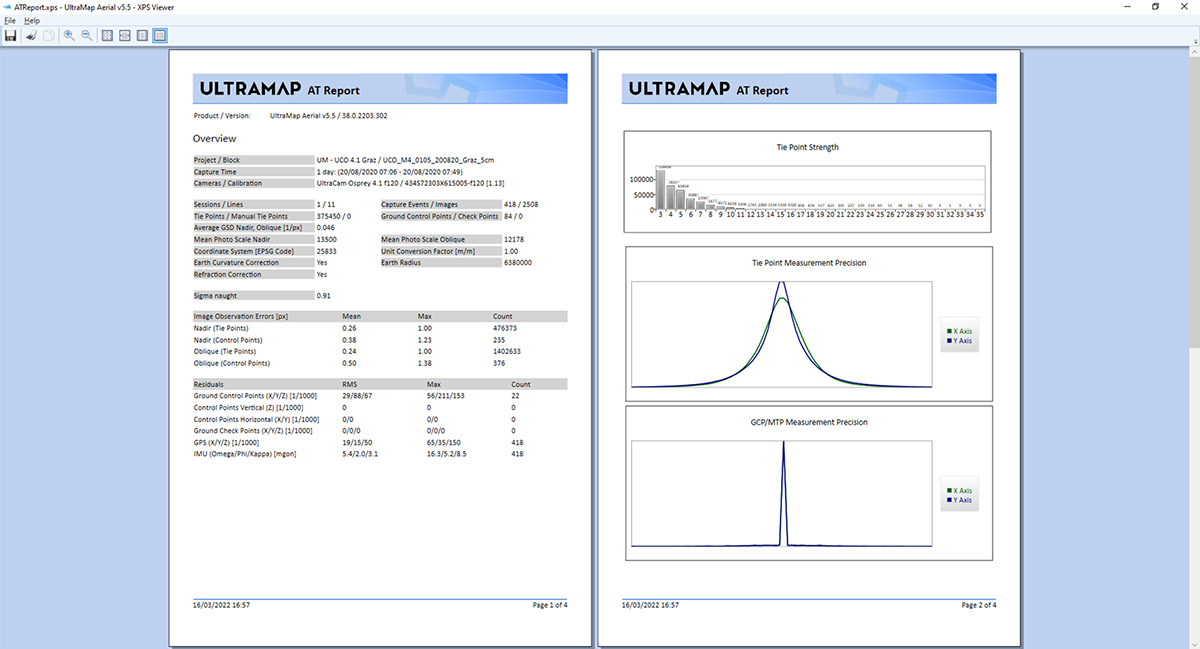
Task: Print the AT report document
Action: click(31, 35)
